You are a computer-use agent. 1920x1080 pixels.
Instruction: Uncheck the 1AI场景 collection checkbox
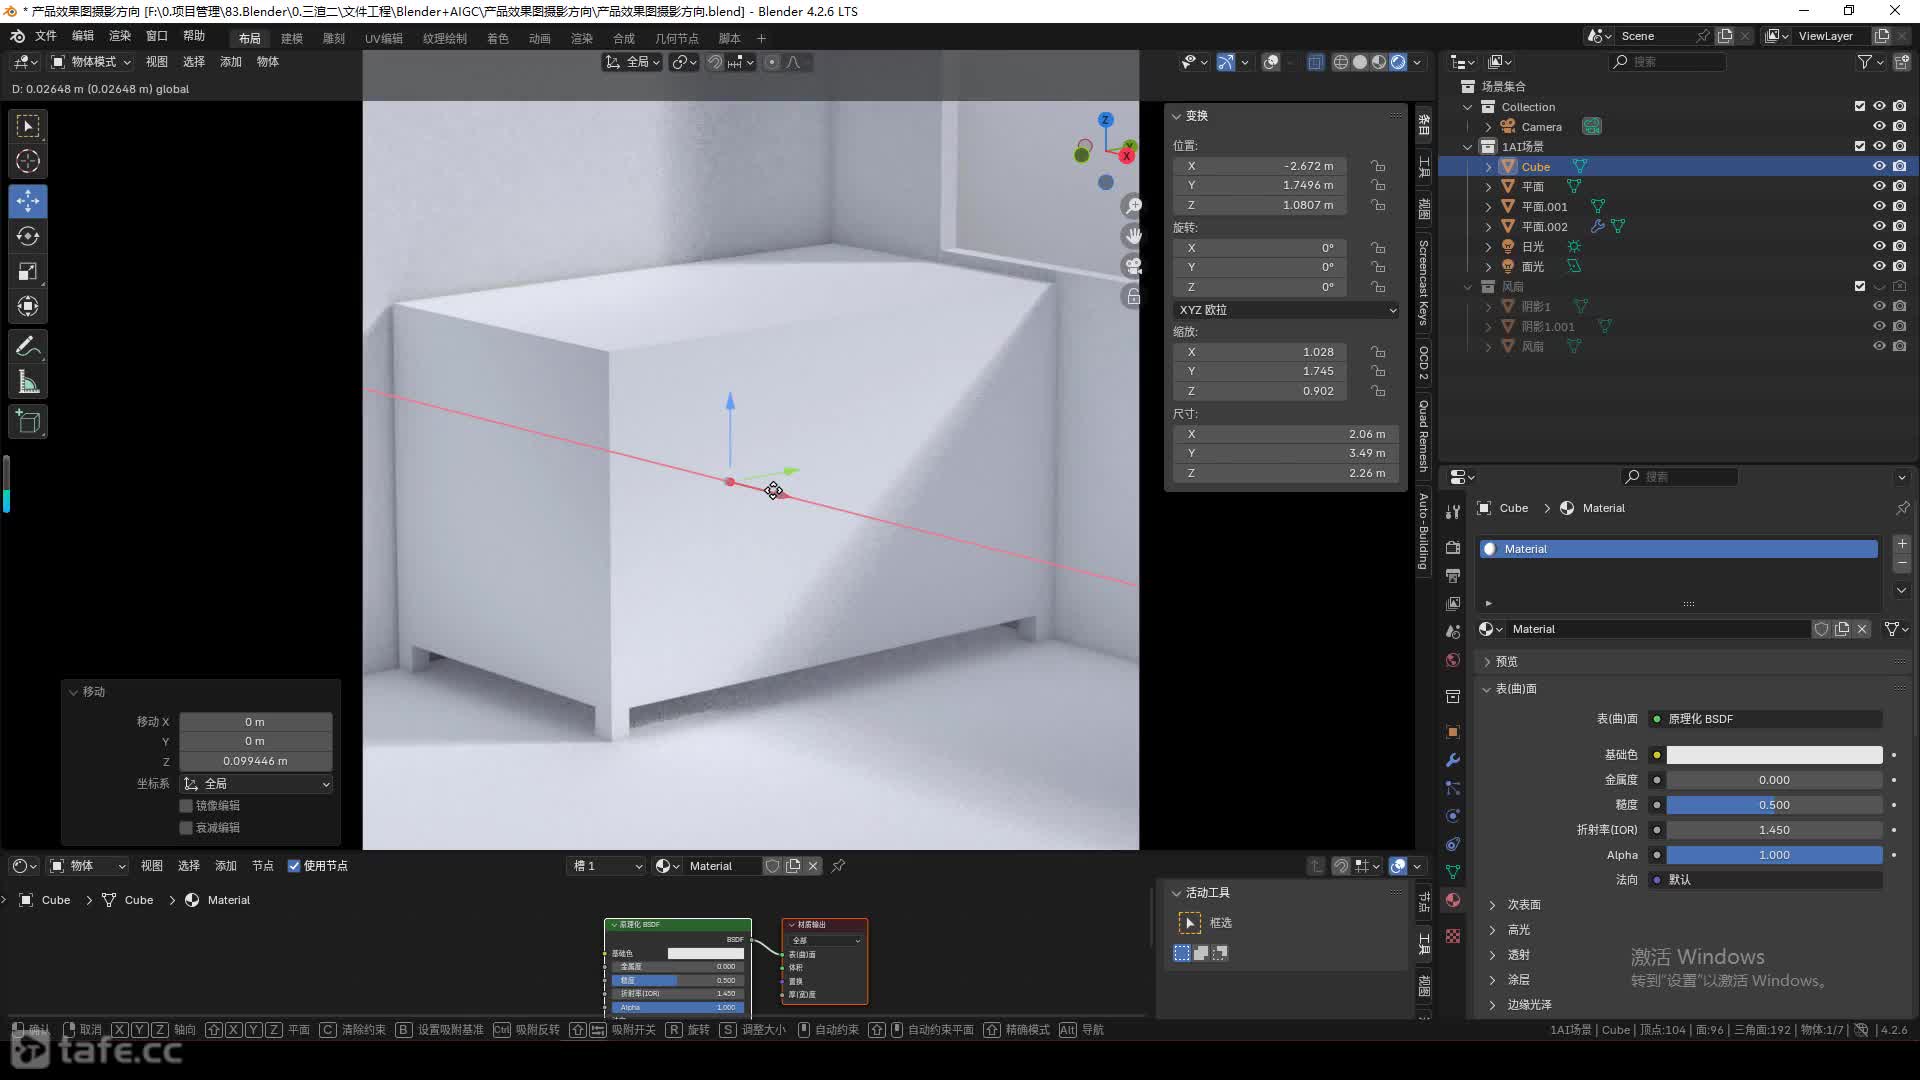click(x=1859, y=146)
